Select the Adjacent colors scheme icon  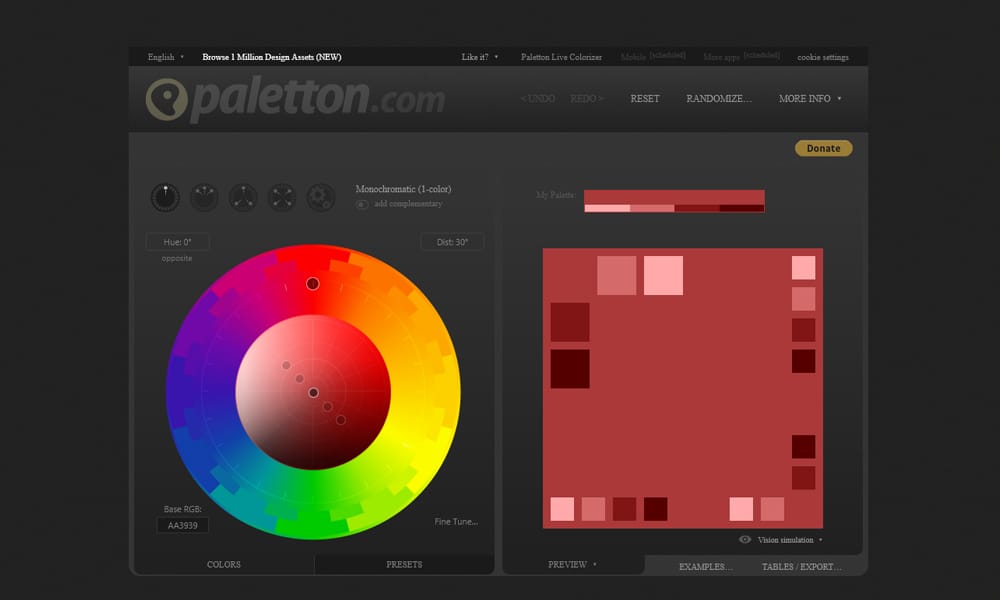point(204,199)
